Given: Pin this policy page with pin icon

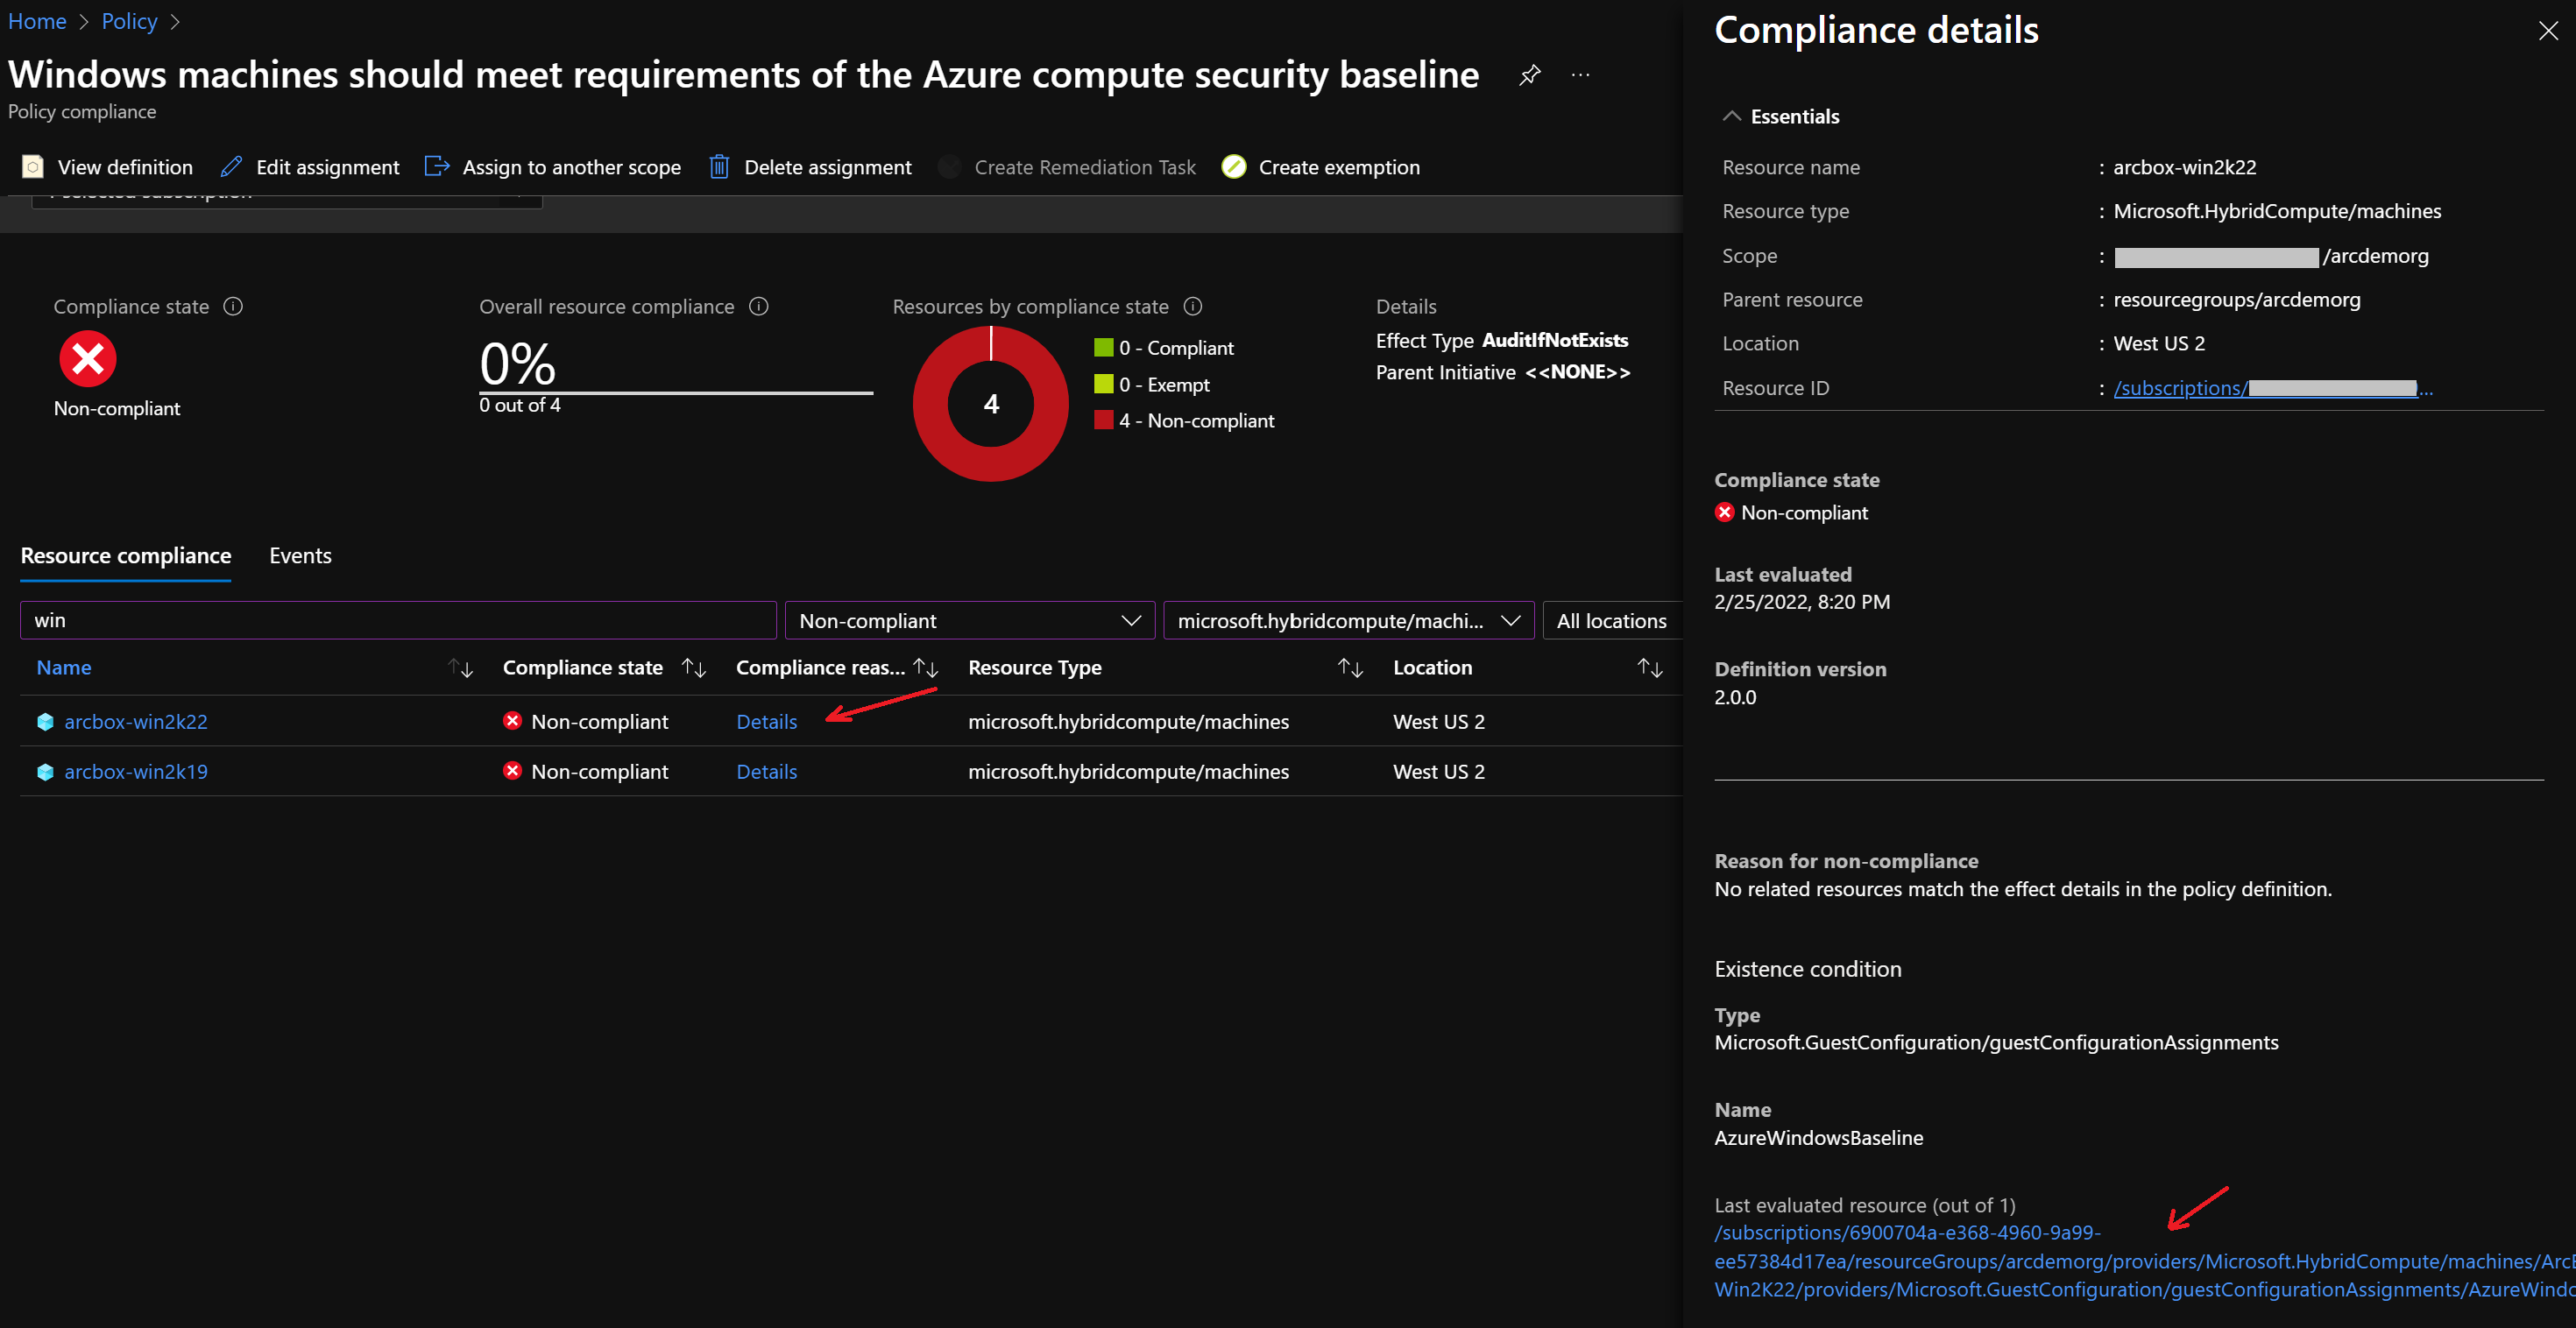Looking at the screenshot, I should 1529,75.
